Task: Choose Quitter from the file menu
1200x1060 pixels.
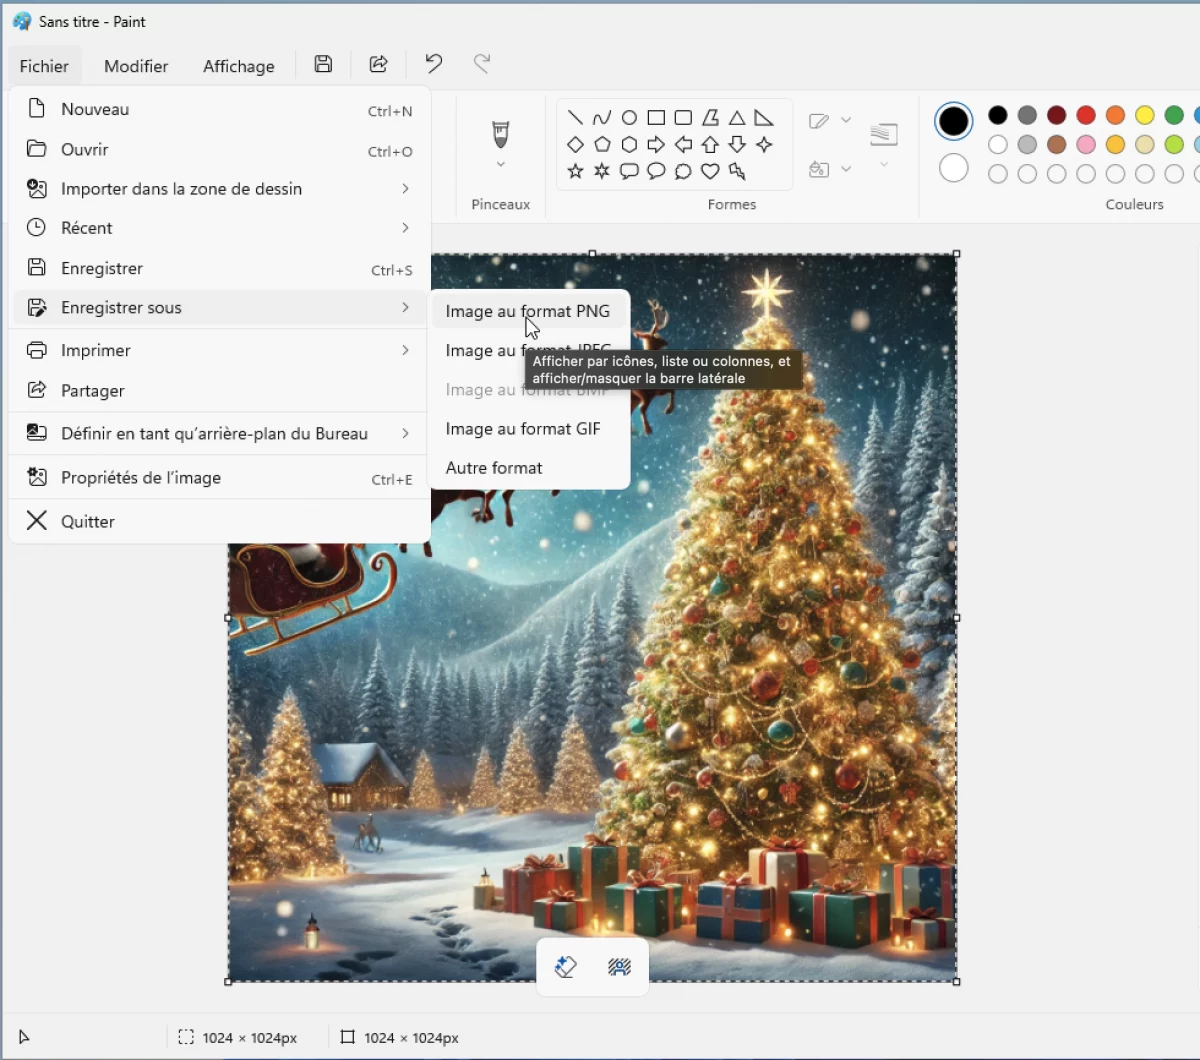Action: click(219, 521)
